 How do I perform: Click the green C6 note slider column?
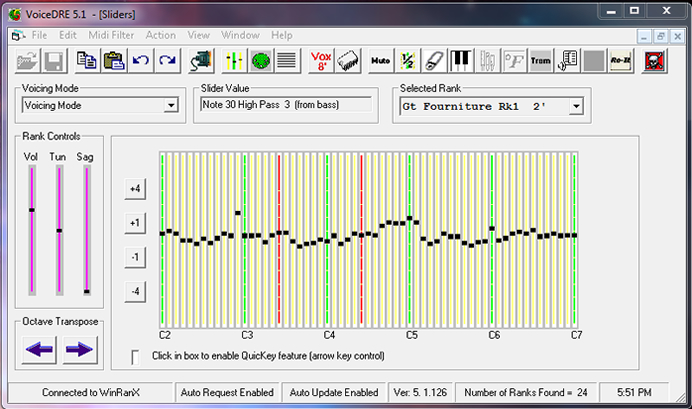click(492, 240)
